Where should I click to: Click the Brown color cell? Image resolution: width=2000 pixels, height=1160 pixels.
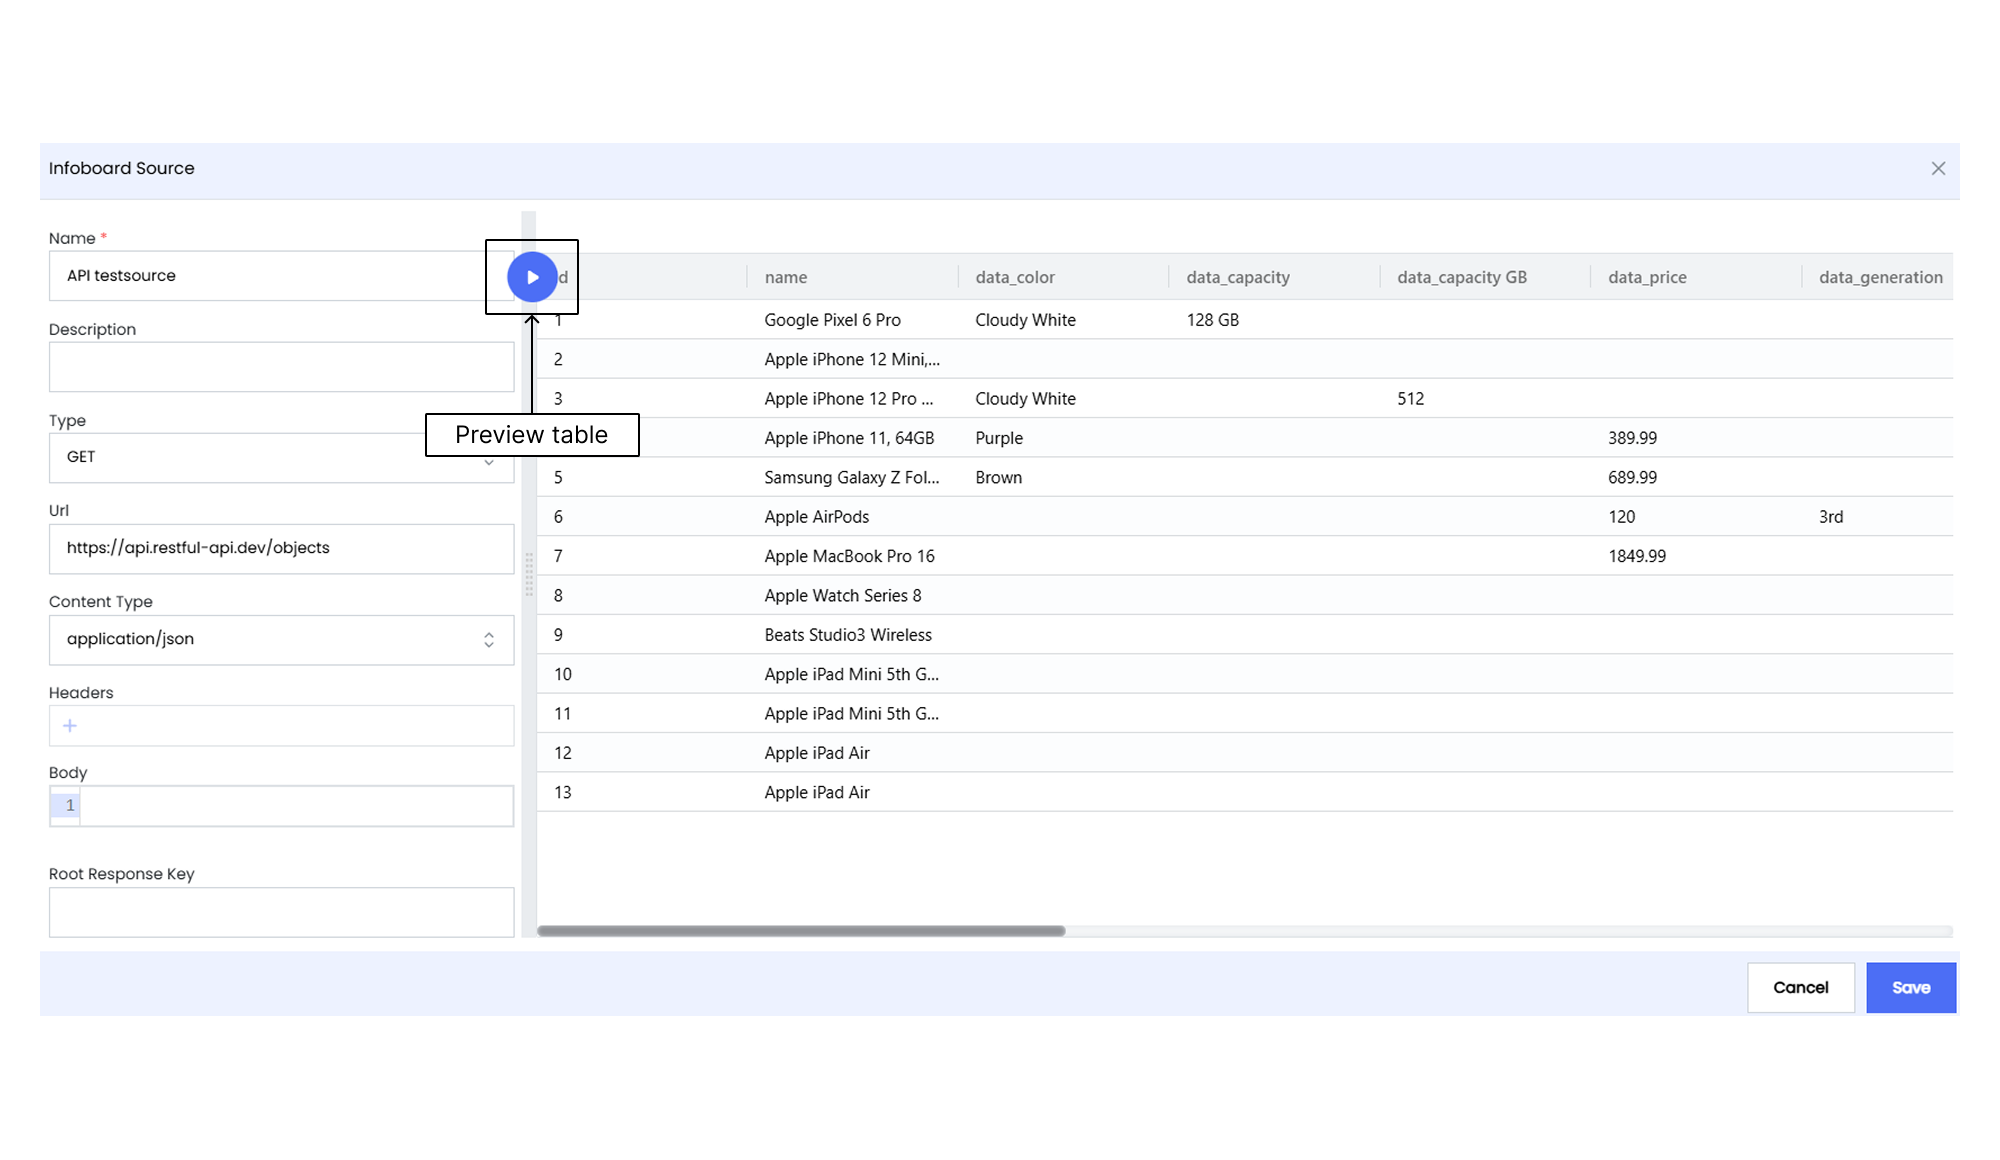point(1063,478)
